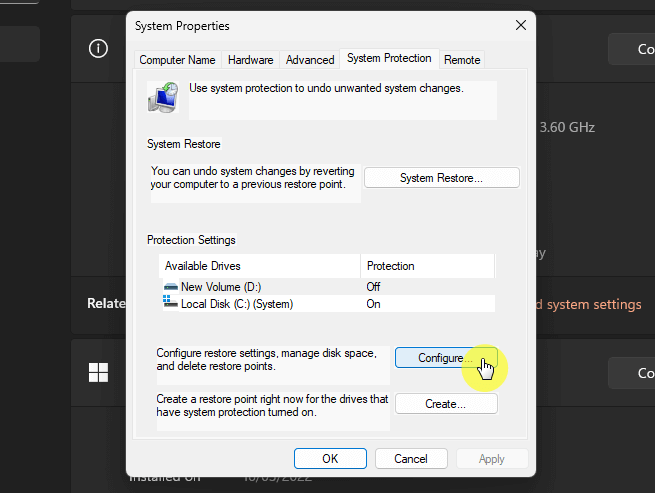The image size is (655, 493).
Task: Click the Off protection status cell
Action: [373, 287]
